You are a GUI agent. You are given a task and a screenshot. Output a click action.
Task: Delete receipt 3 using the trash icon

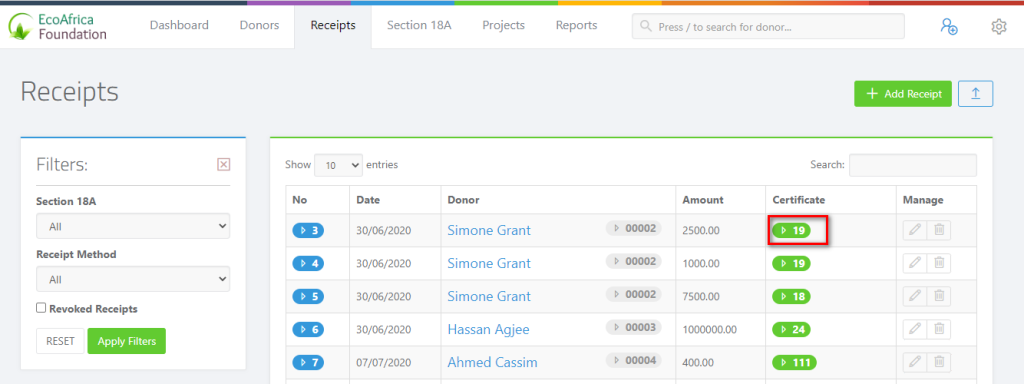pos(938,230)
